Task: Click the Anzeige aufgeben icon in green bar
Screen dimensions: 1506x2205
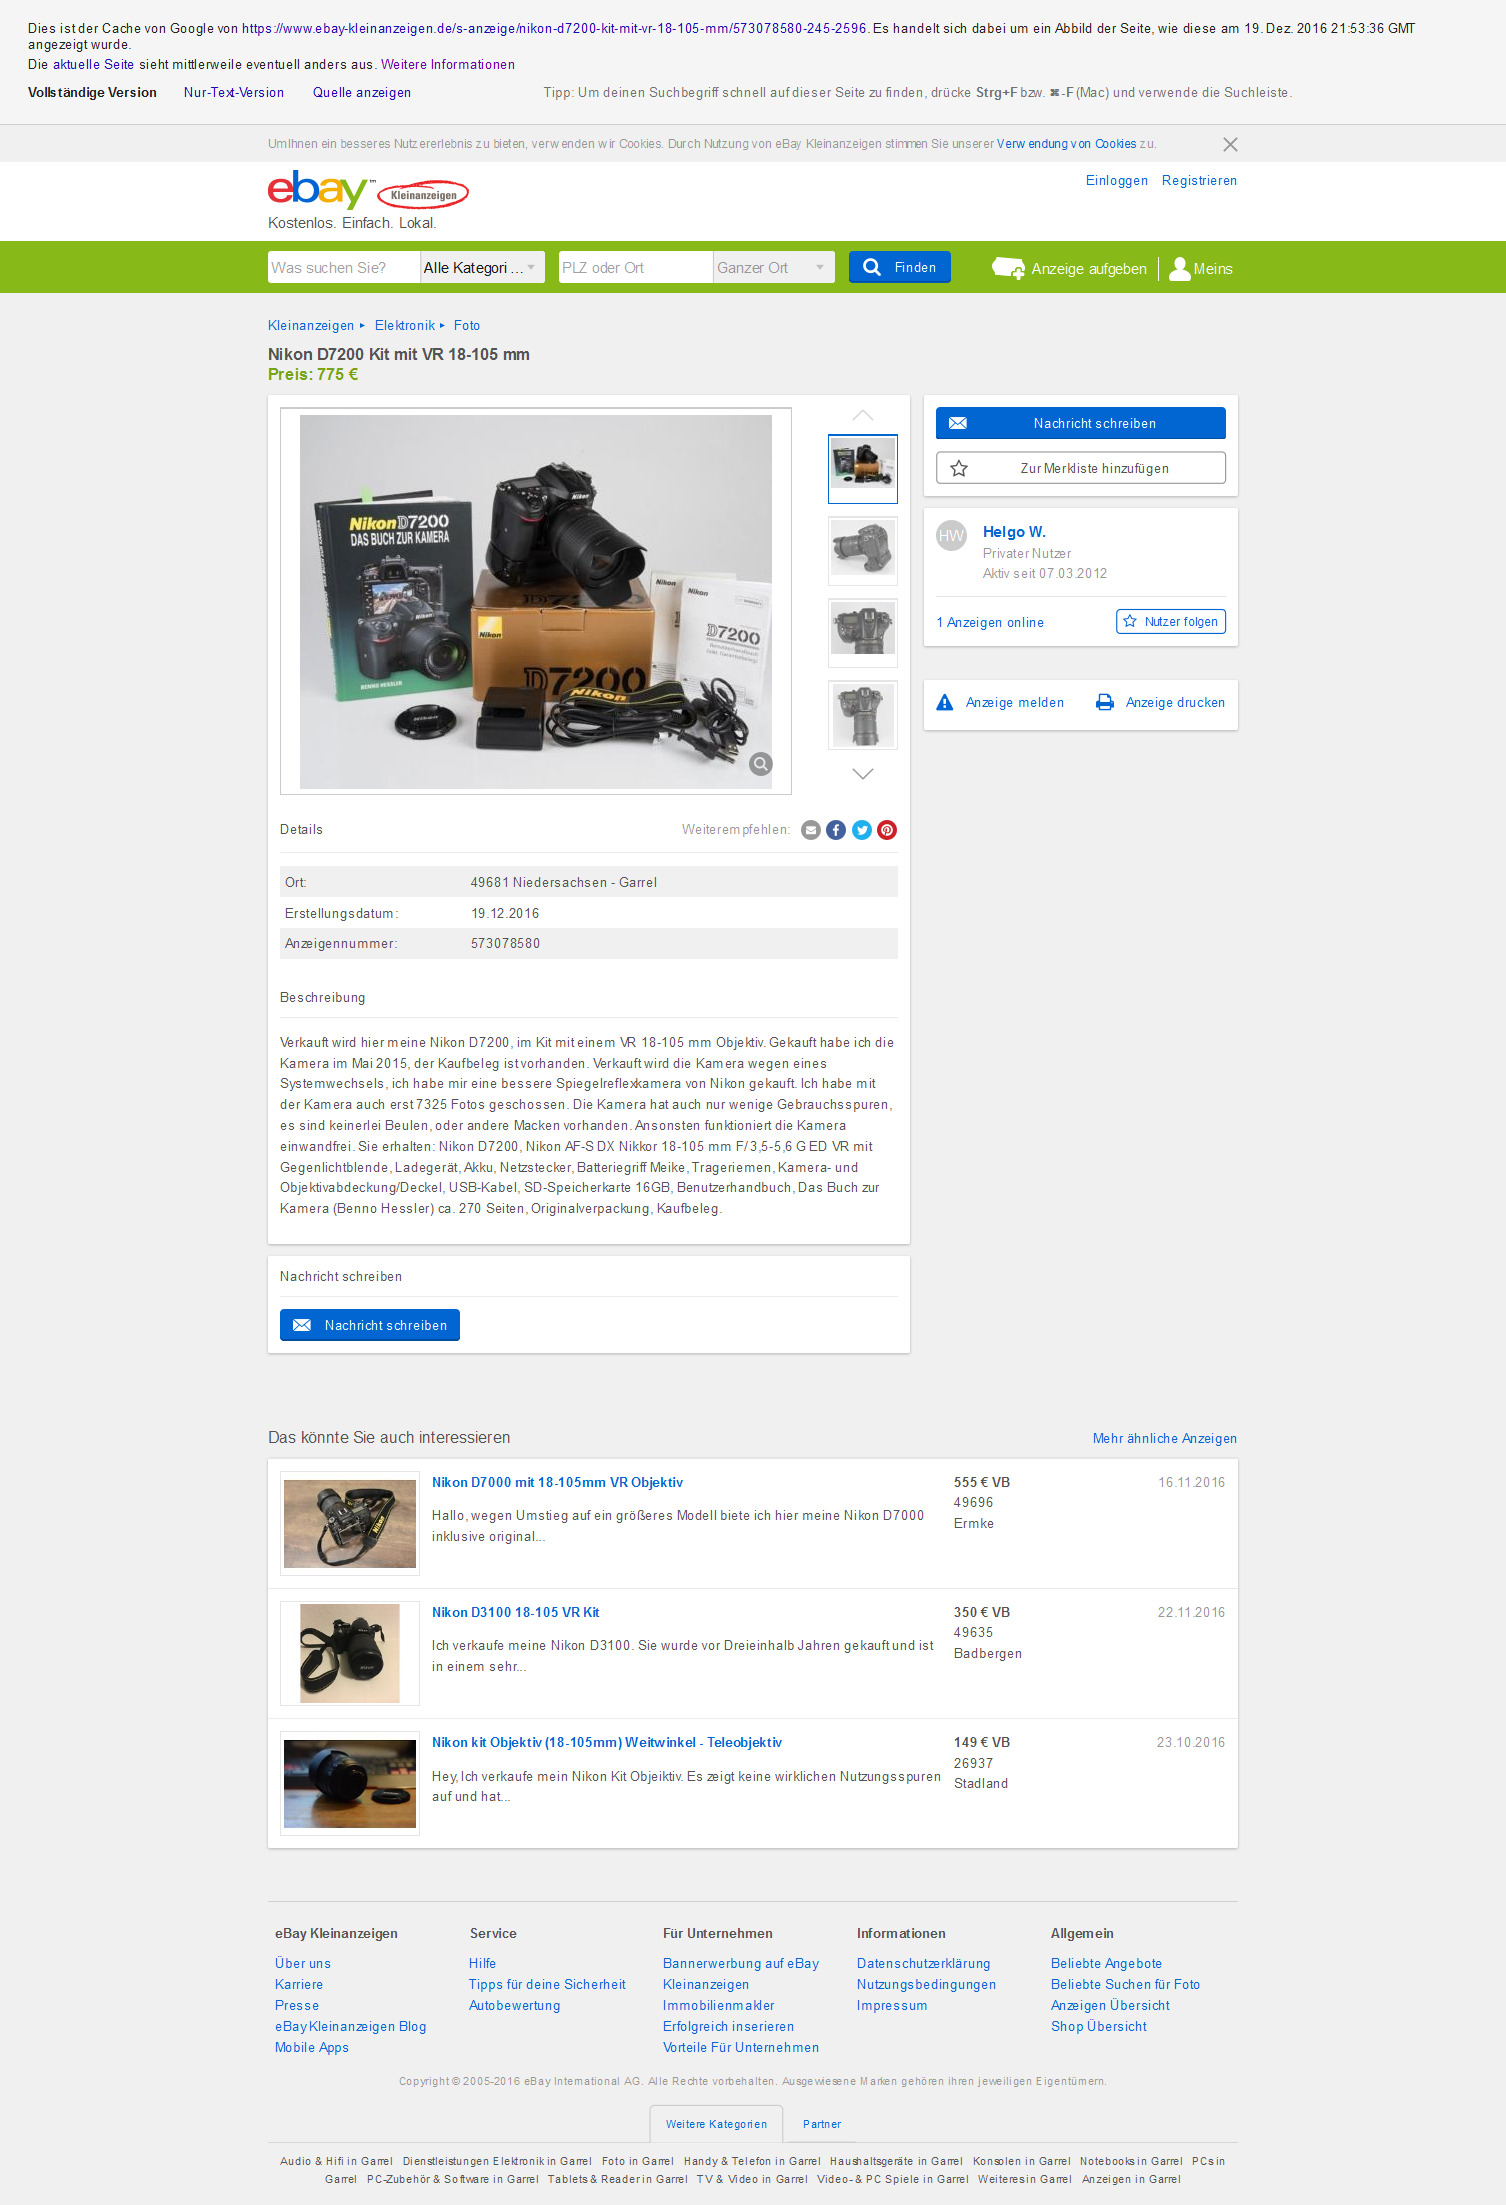Action: click(x=1008, y=268)
